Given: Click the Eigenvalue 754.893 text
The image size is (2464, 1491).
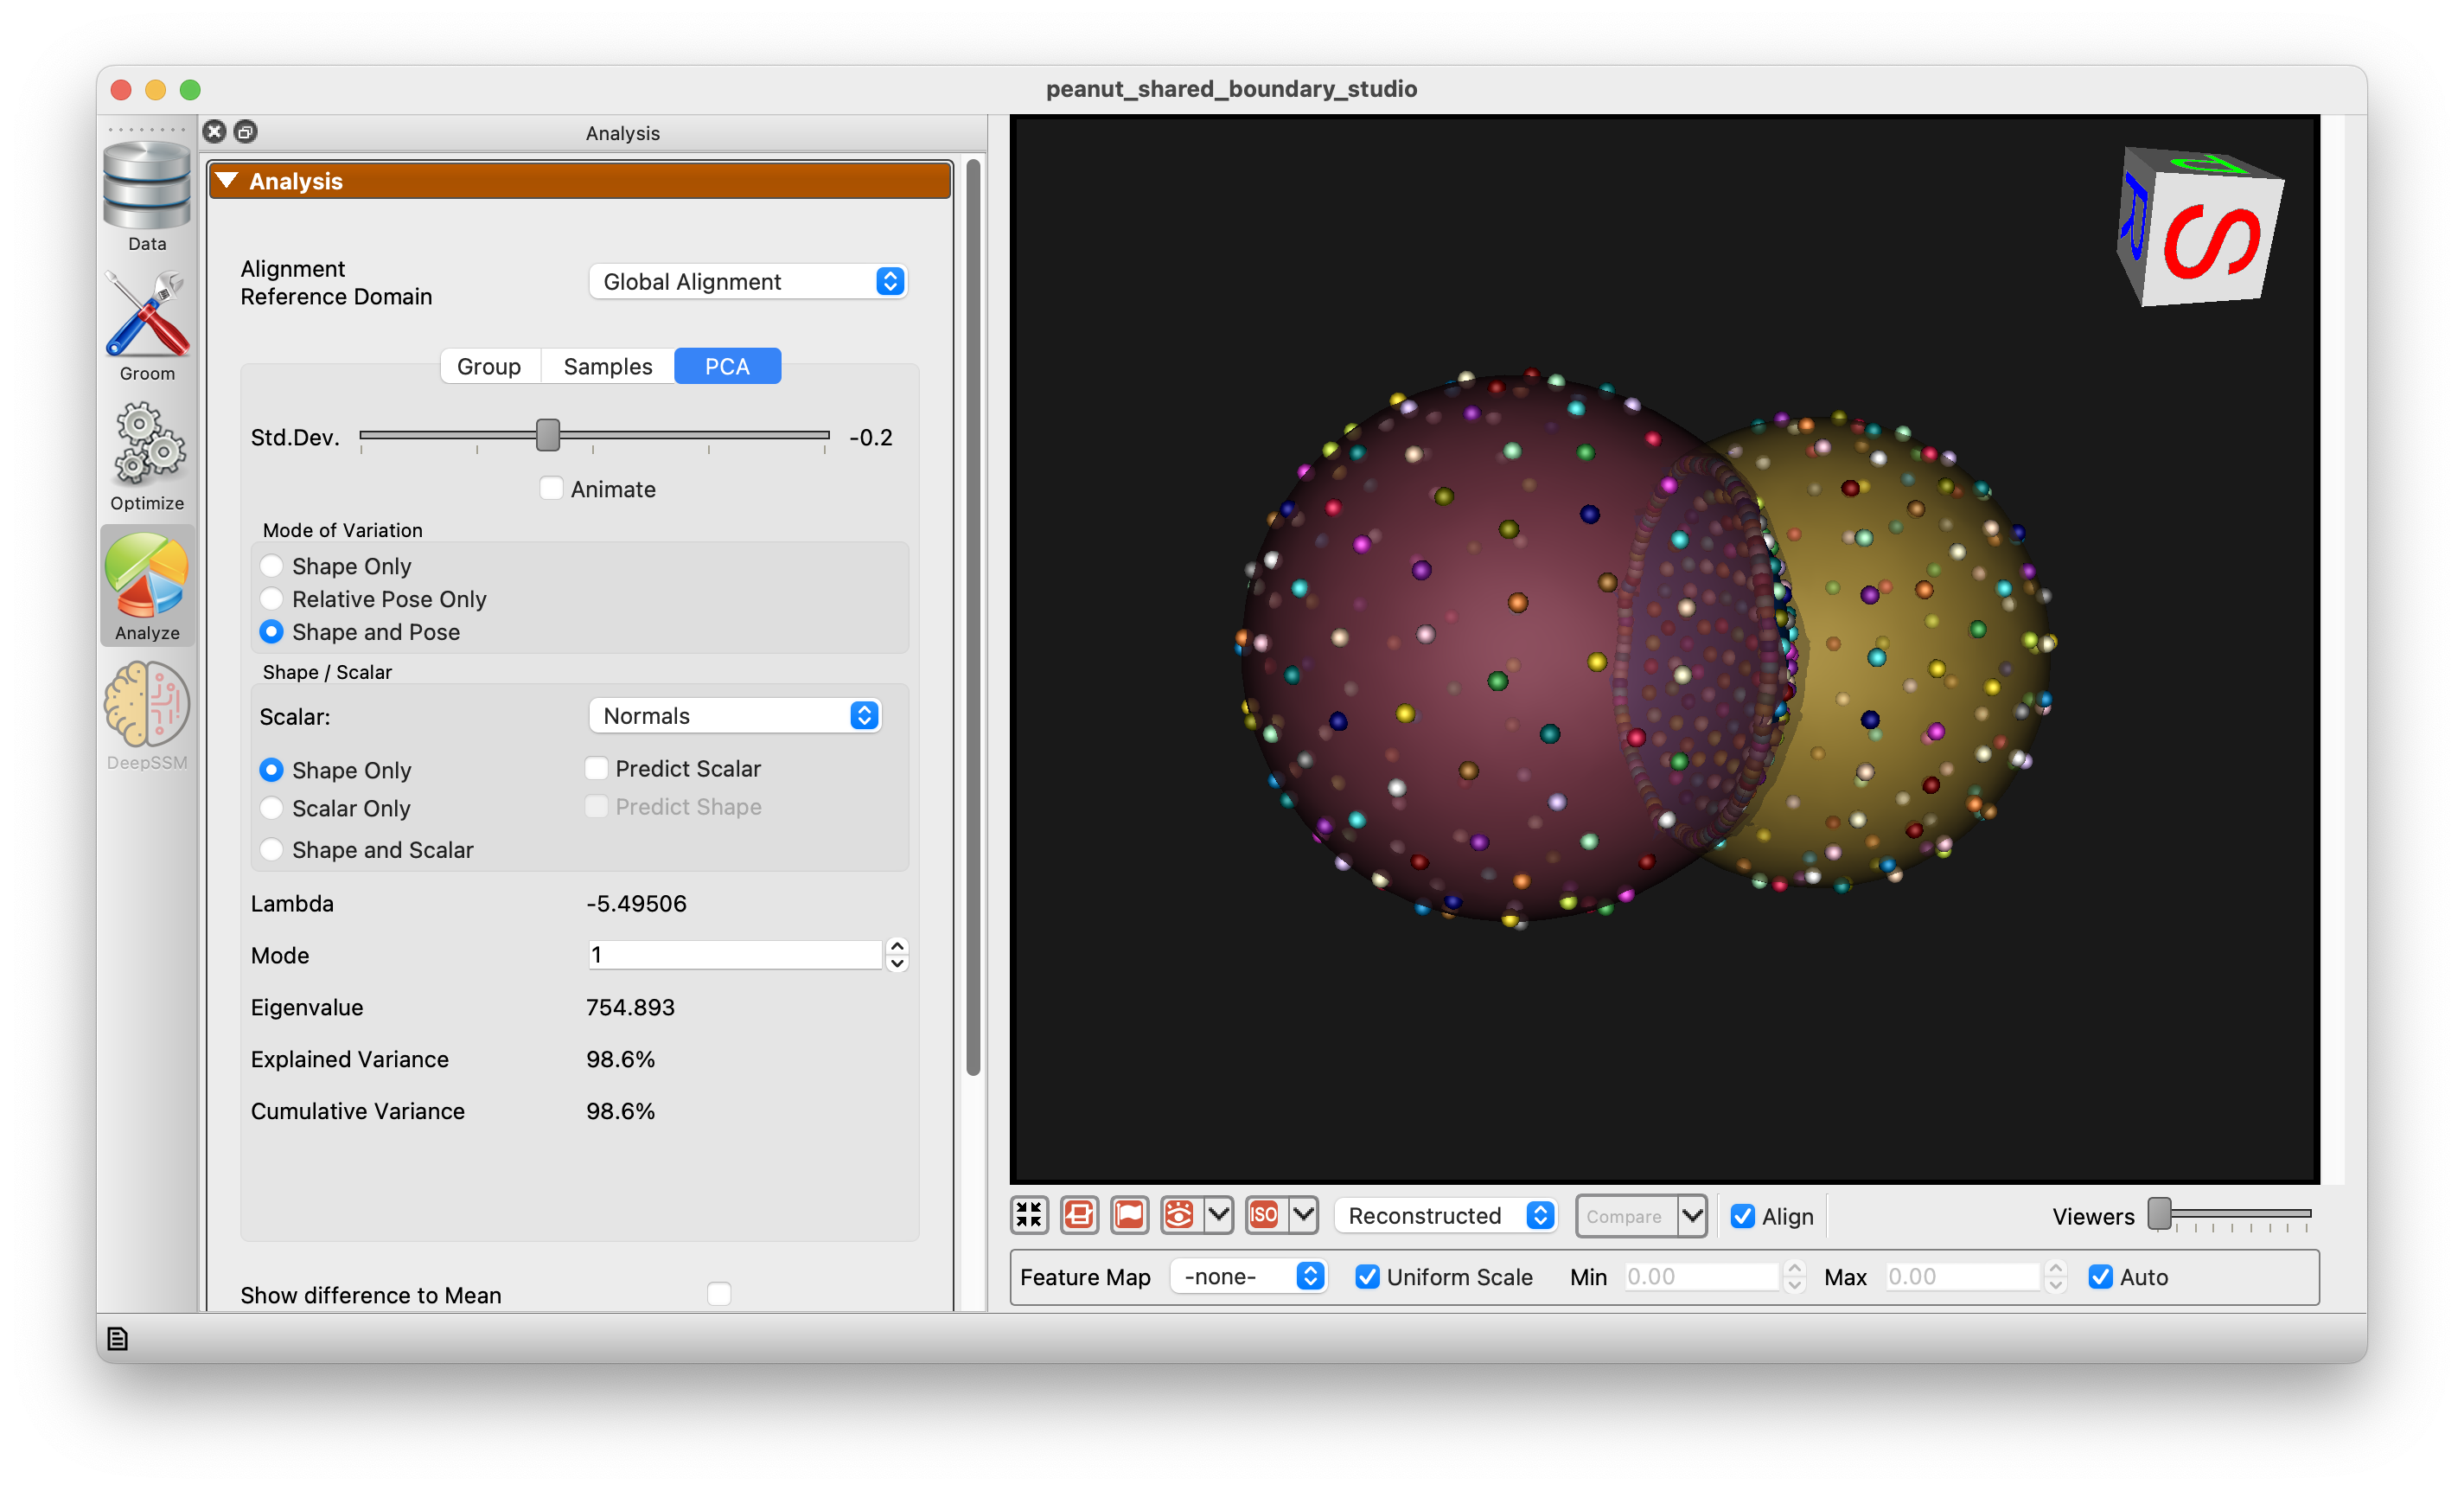Looking at the screenshot, I should point(630,1007).
